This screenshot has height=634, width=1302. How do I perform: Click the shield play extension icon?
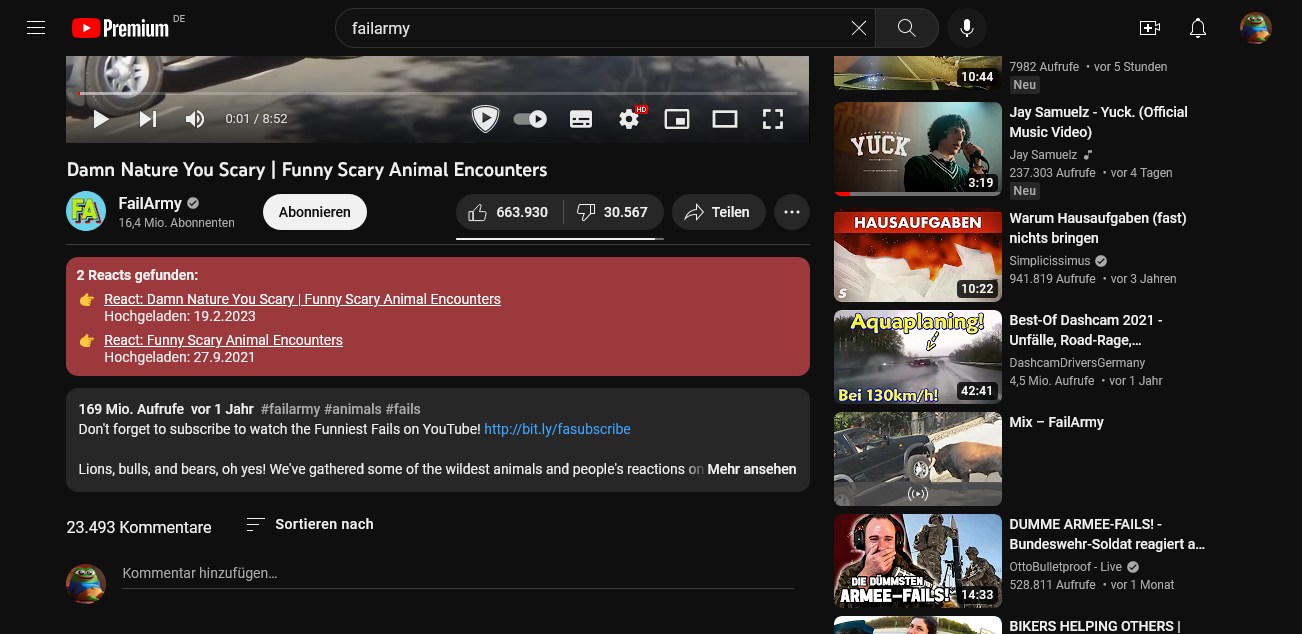tap(485, 119)
